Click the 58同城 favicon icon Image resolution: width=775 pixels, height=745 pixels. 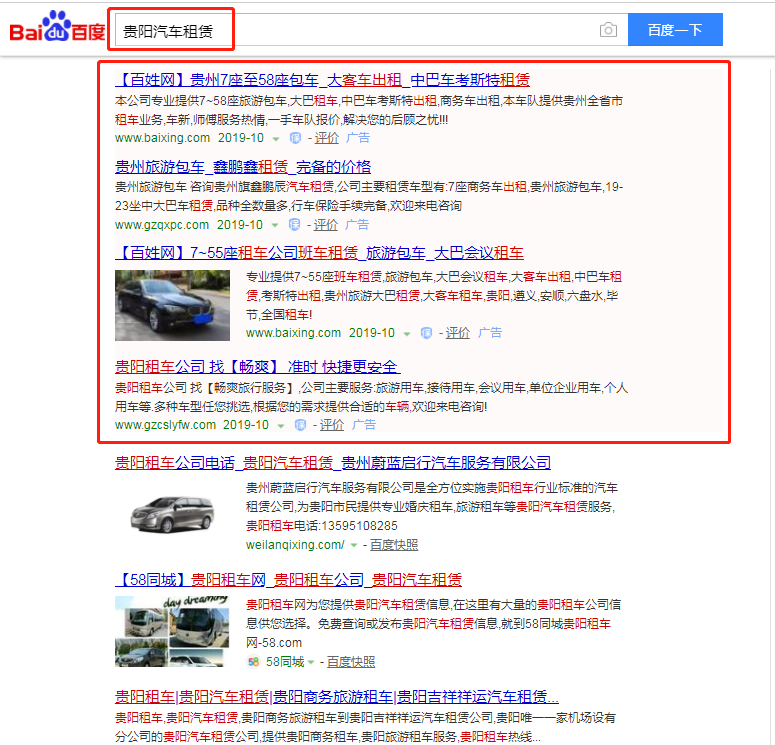[x=253, y=662]
